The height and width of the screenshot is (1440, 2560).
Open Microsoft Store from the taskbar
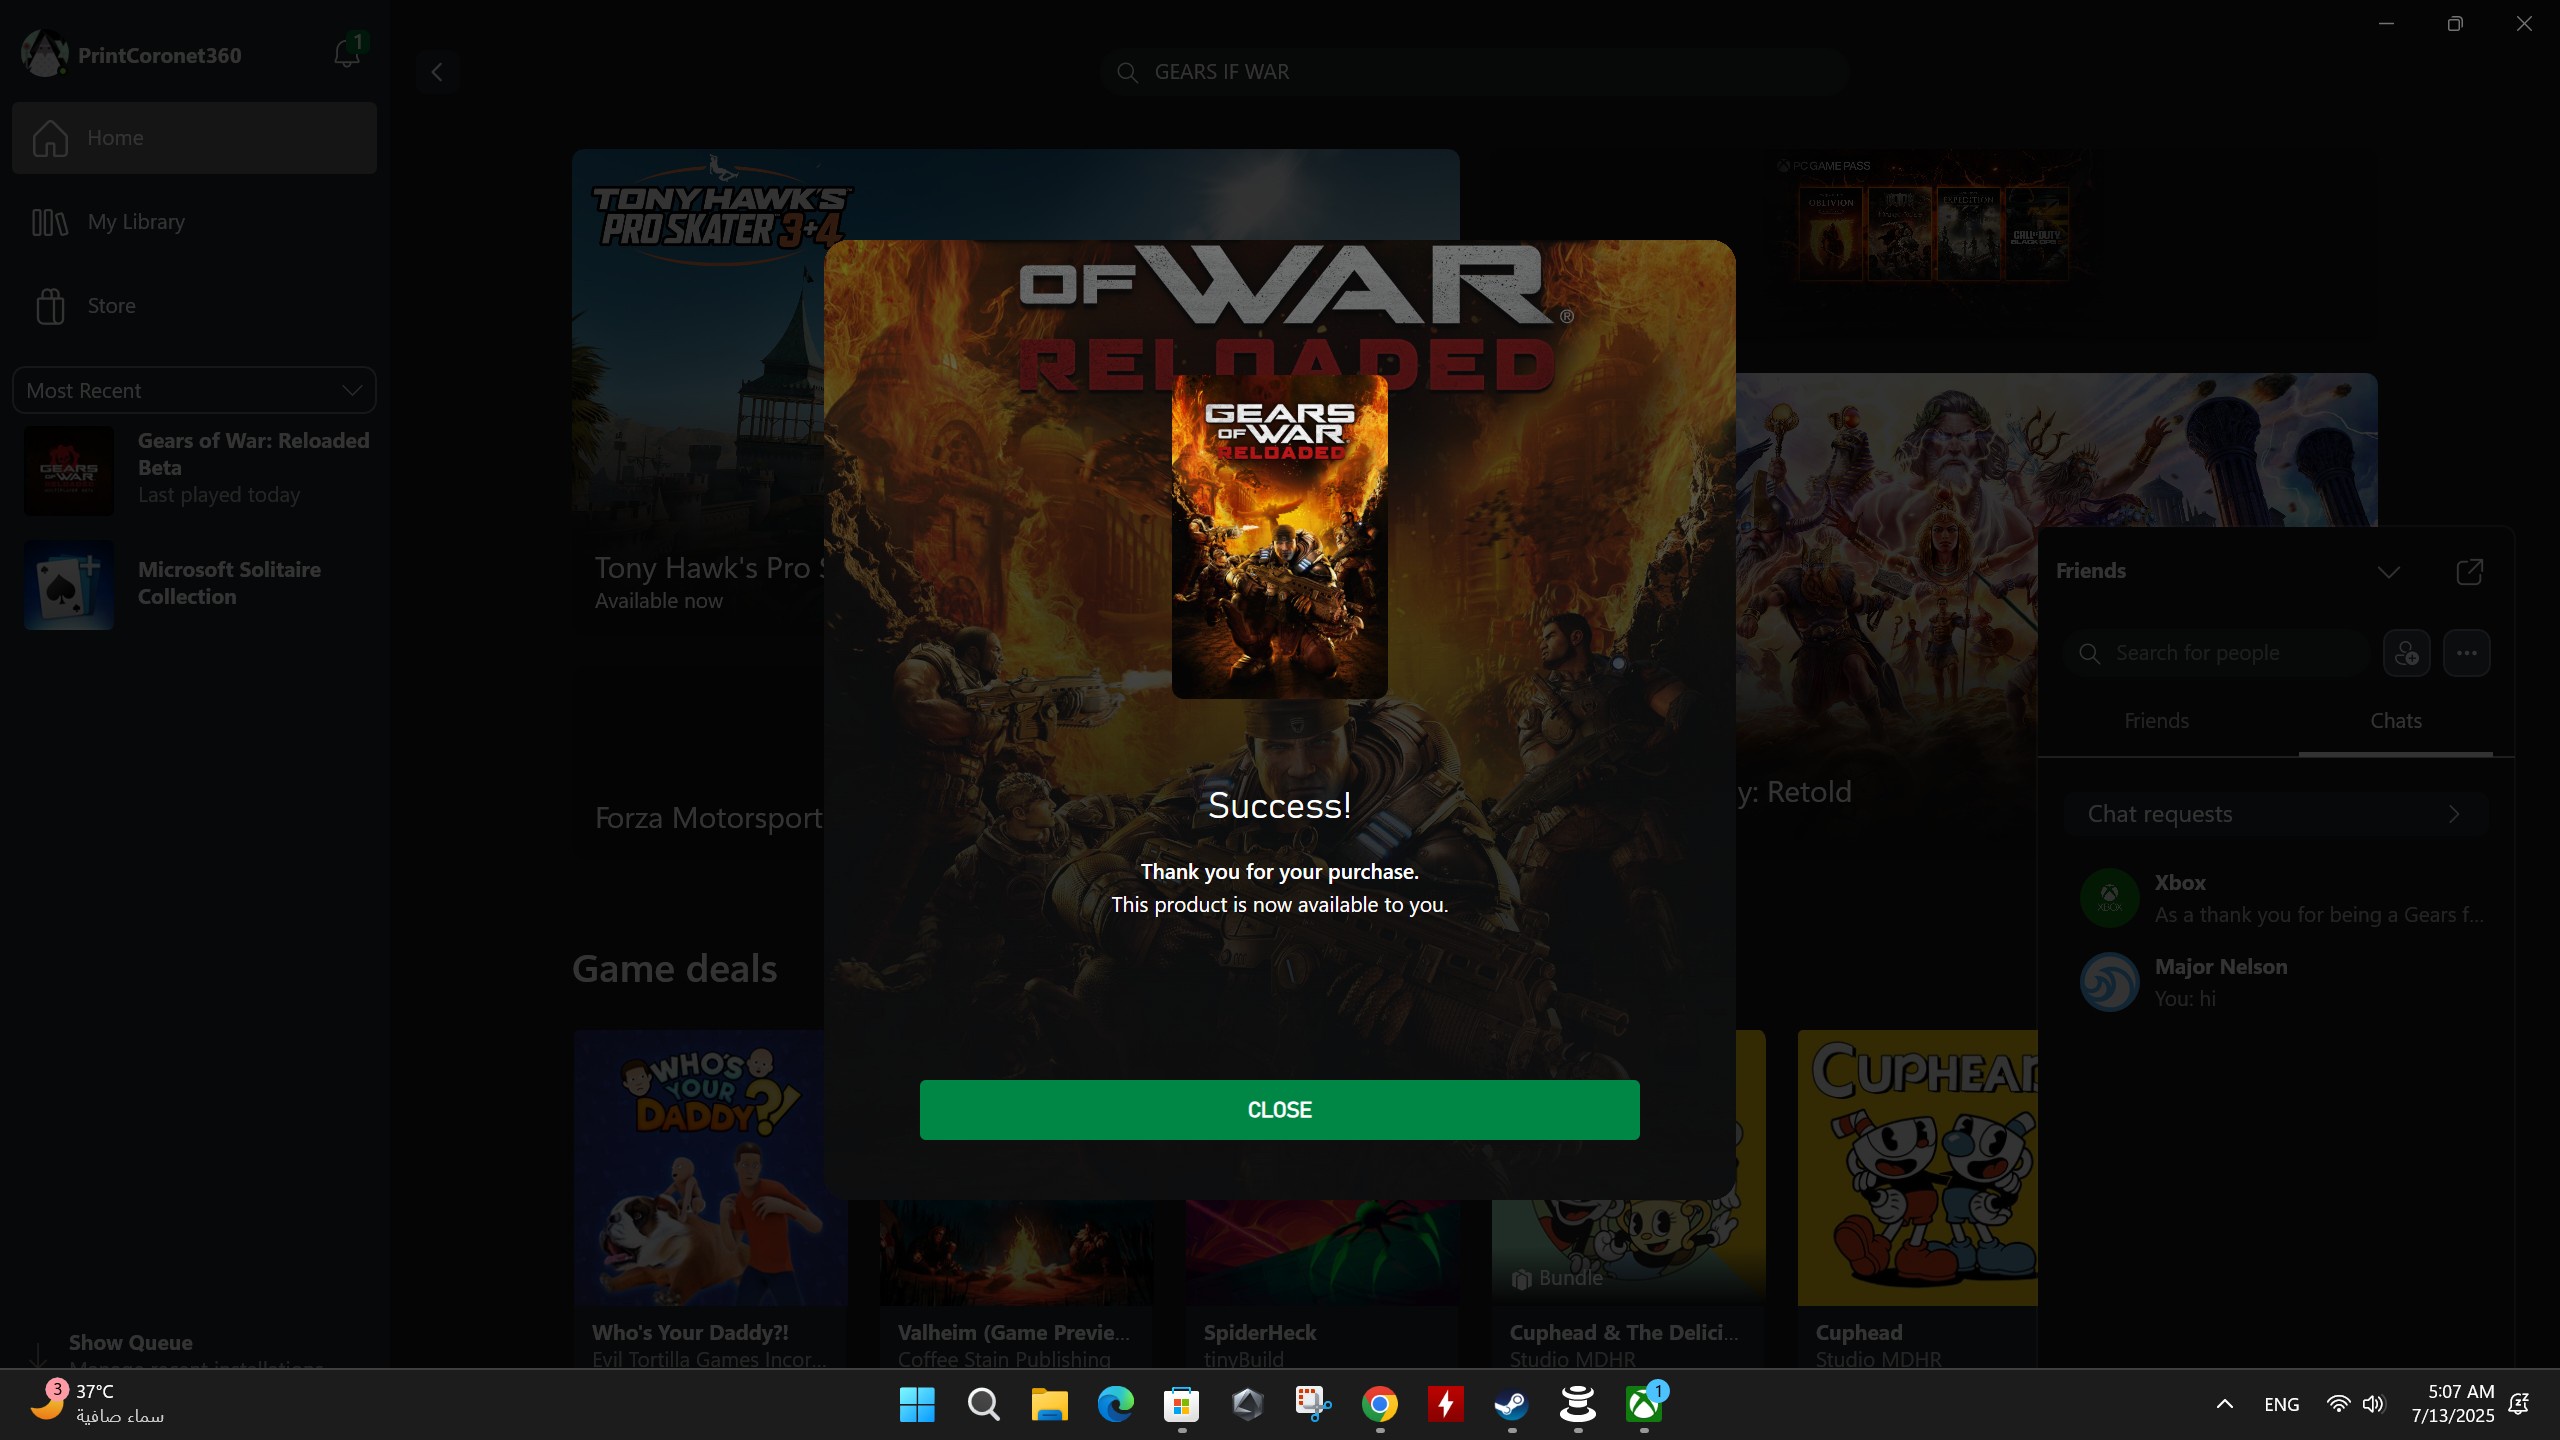pos(1181,1404)
